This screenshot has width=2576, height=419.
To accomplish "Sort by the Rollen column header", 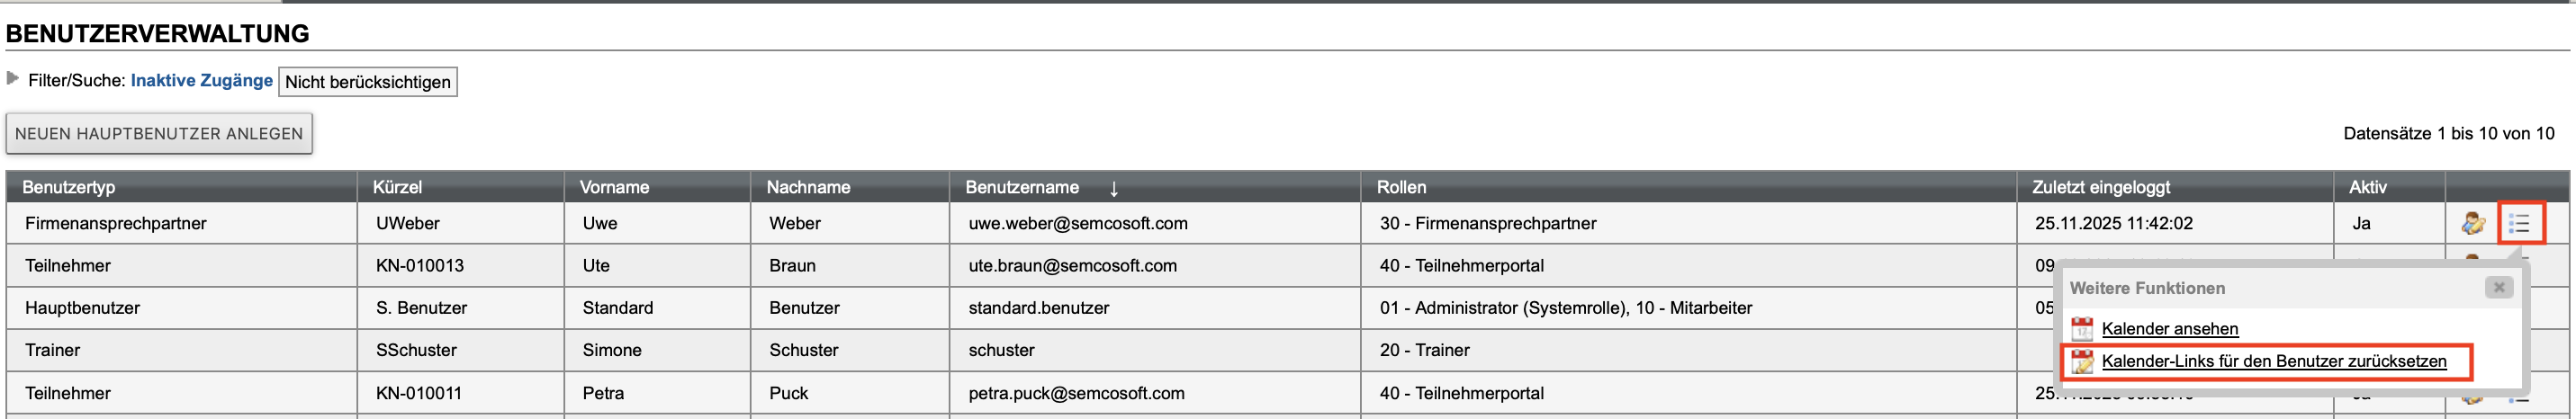I will (1401, 187).
